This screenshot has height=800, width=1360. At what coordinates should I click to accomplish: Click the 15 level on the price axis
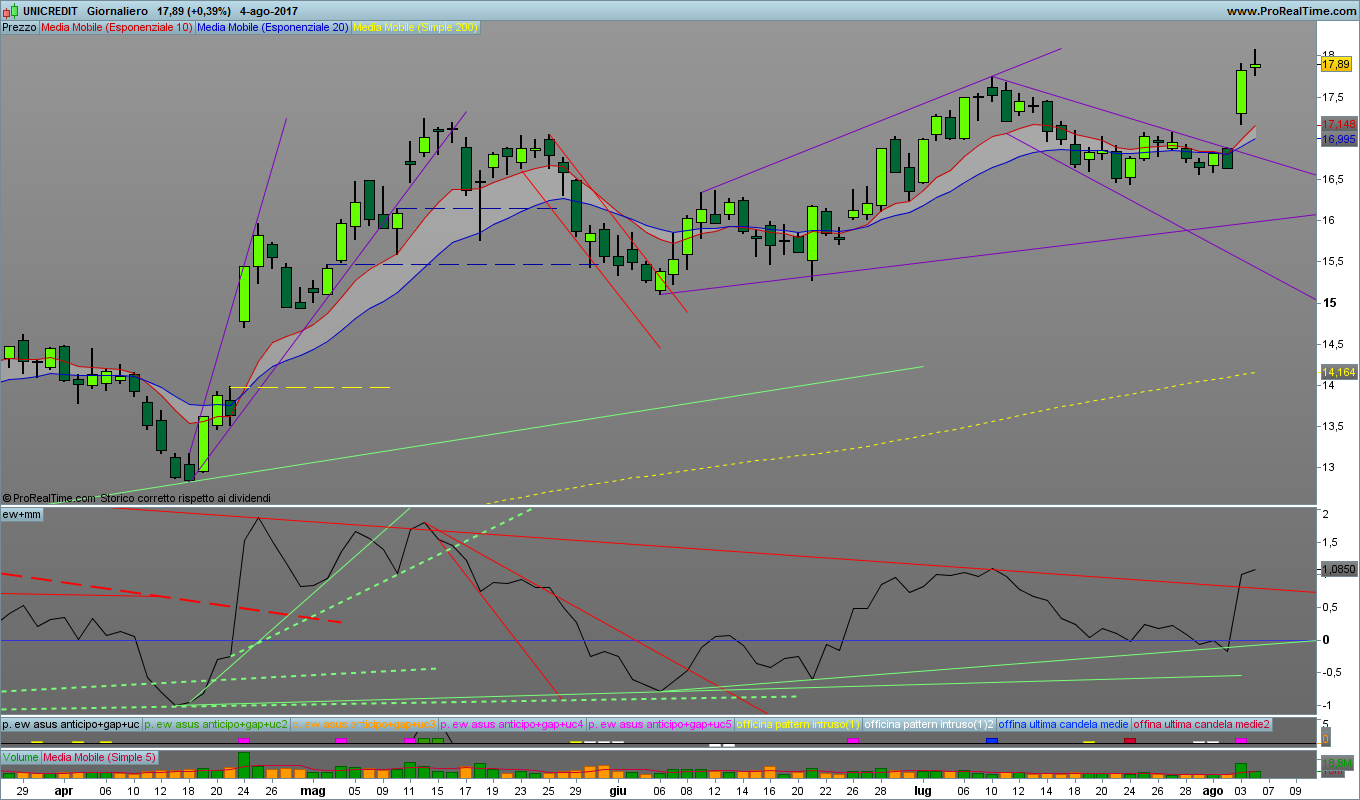pyautogui.click(x=1328, y=302)
